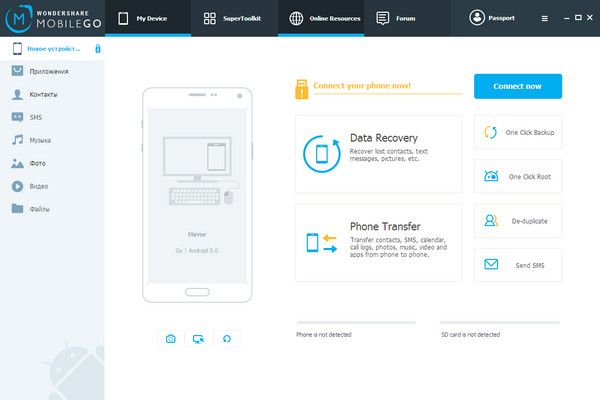
Task: Click Connect your phone now! text
Action: pyautogui.click(x=362, y=85)
